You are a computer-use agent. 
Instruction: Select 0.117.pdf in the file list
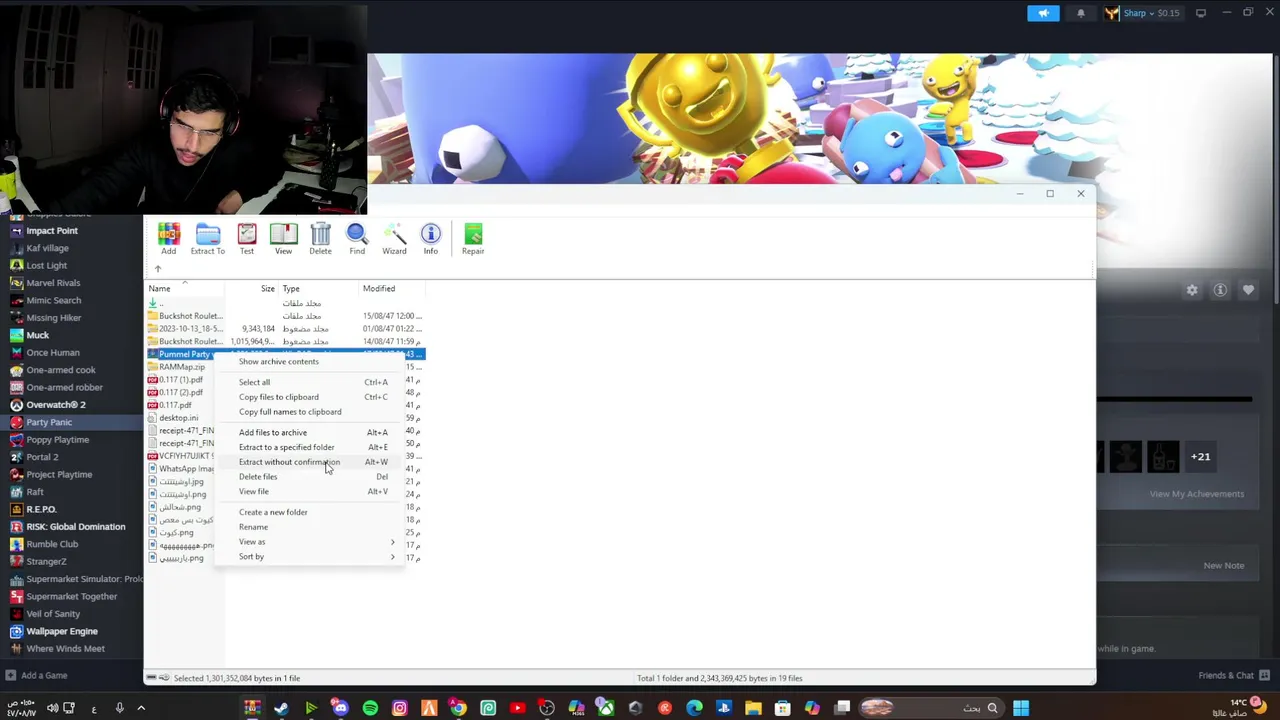[x=175, y=405]
